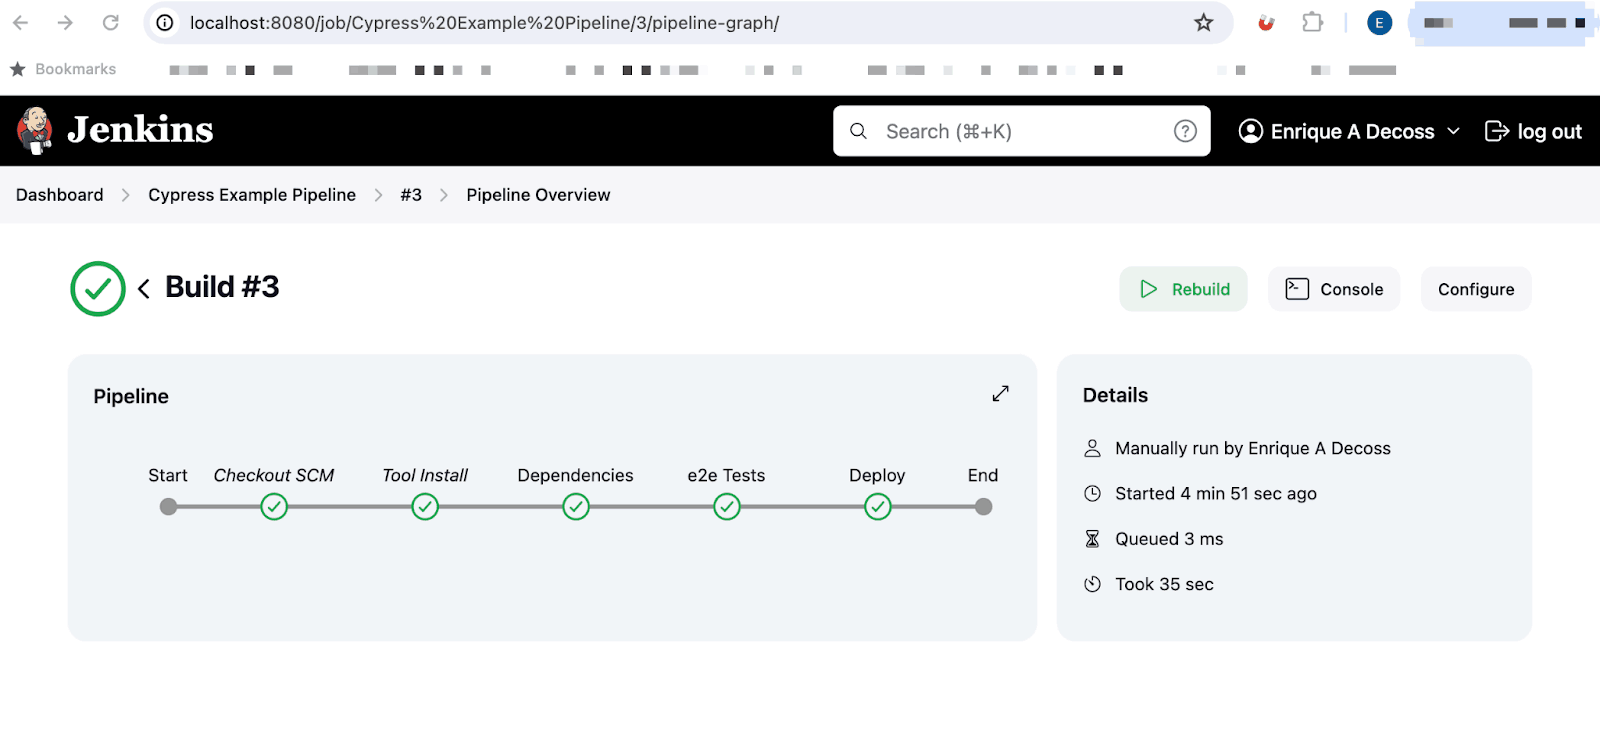Expand chevron after Dashboard breadcrumb

point(126,195)
